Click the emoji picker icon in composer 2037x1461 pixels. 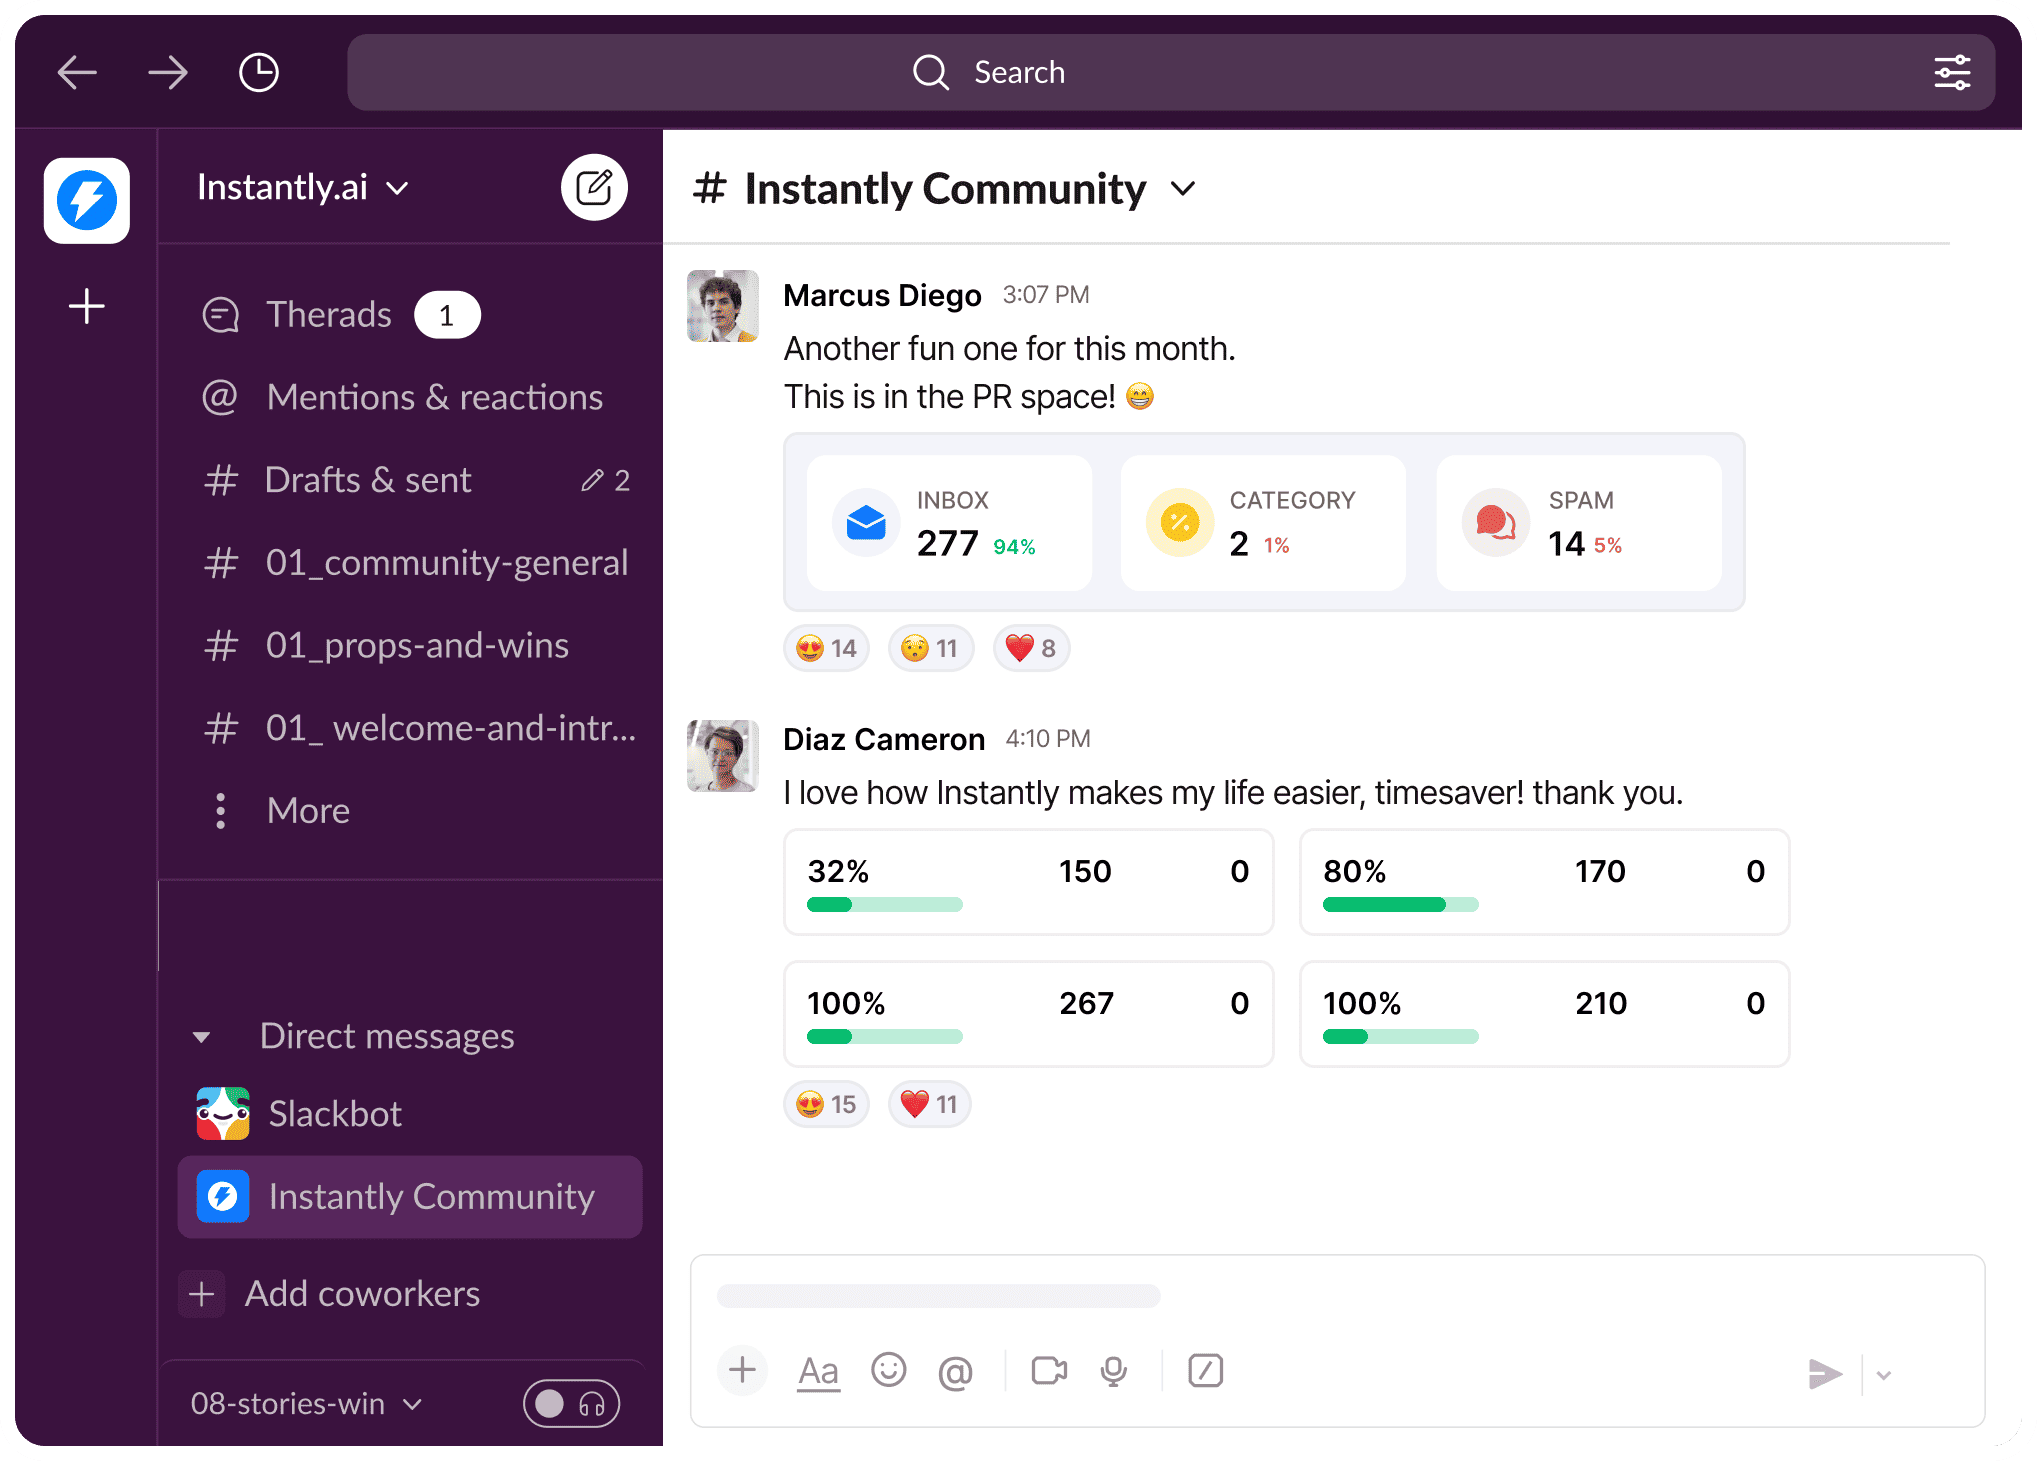(x=888, y=1370)
